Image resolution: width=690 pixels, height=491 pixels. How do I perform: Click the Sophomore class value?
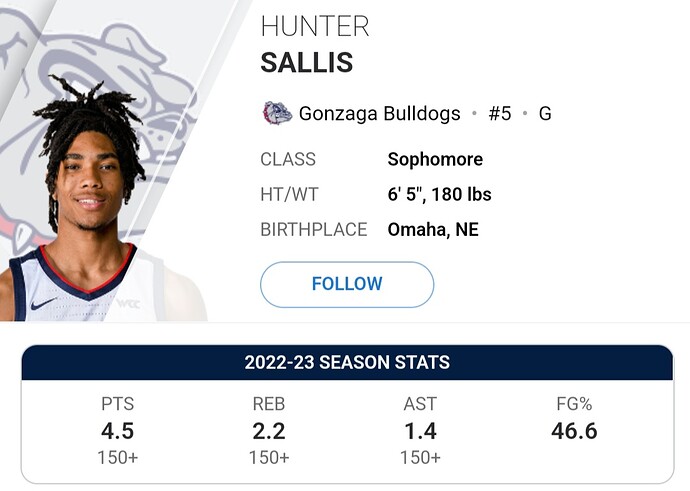tap(435, 159)
